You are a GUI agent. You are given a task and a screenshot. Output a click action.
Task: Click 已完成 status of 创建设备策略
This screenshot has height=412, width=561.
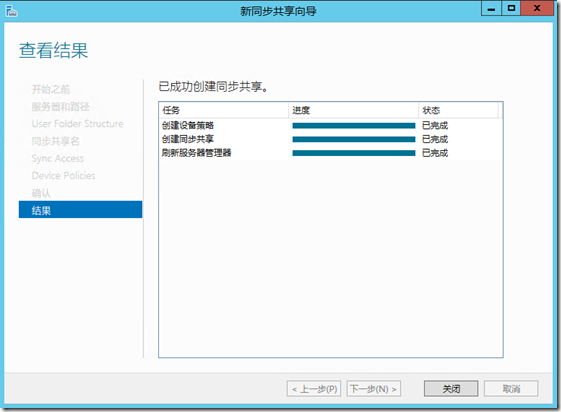click(x=435, y=126)
